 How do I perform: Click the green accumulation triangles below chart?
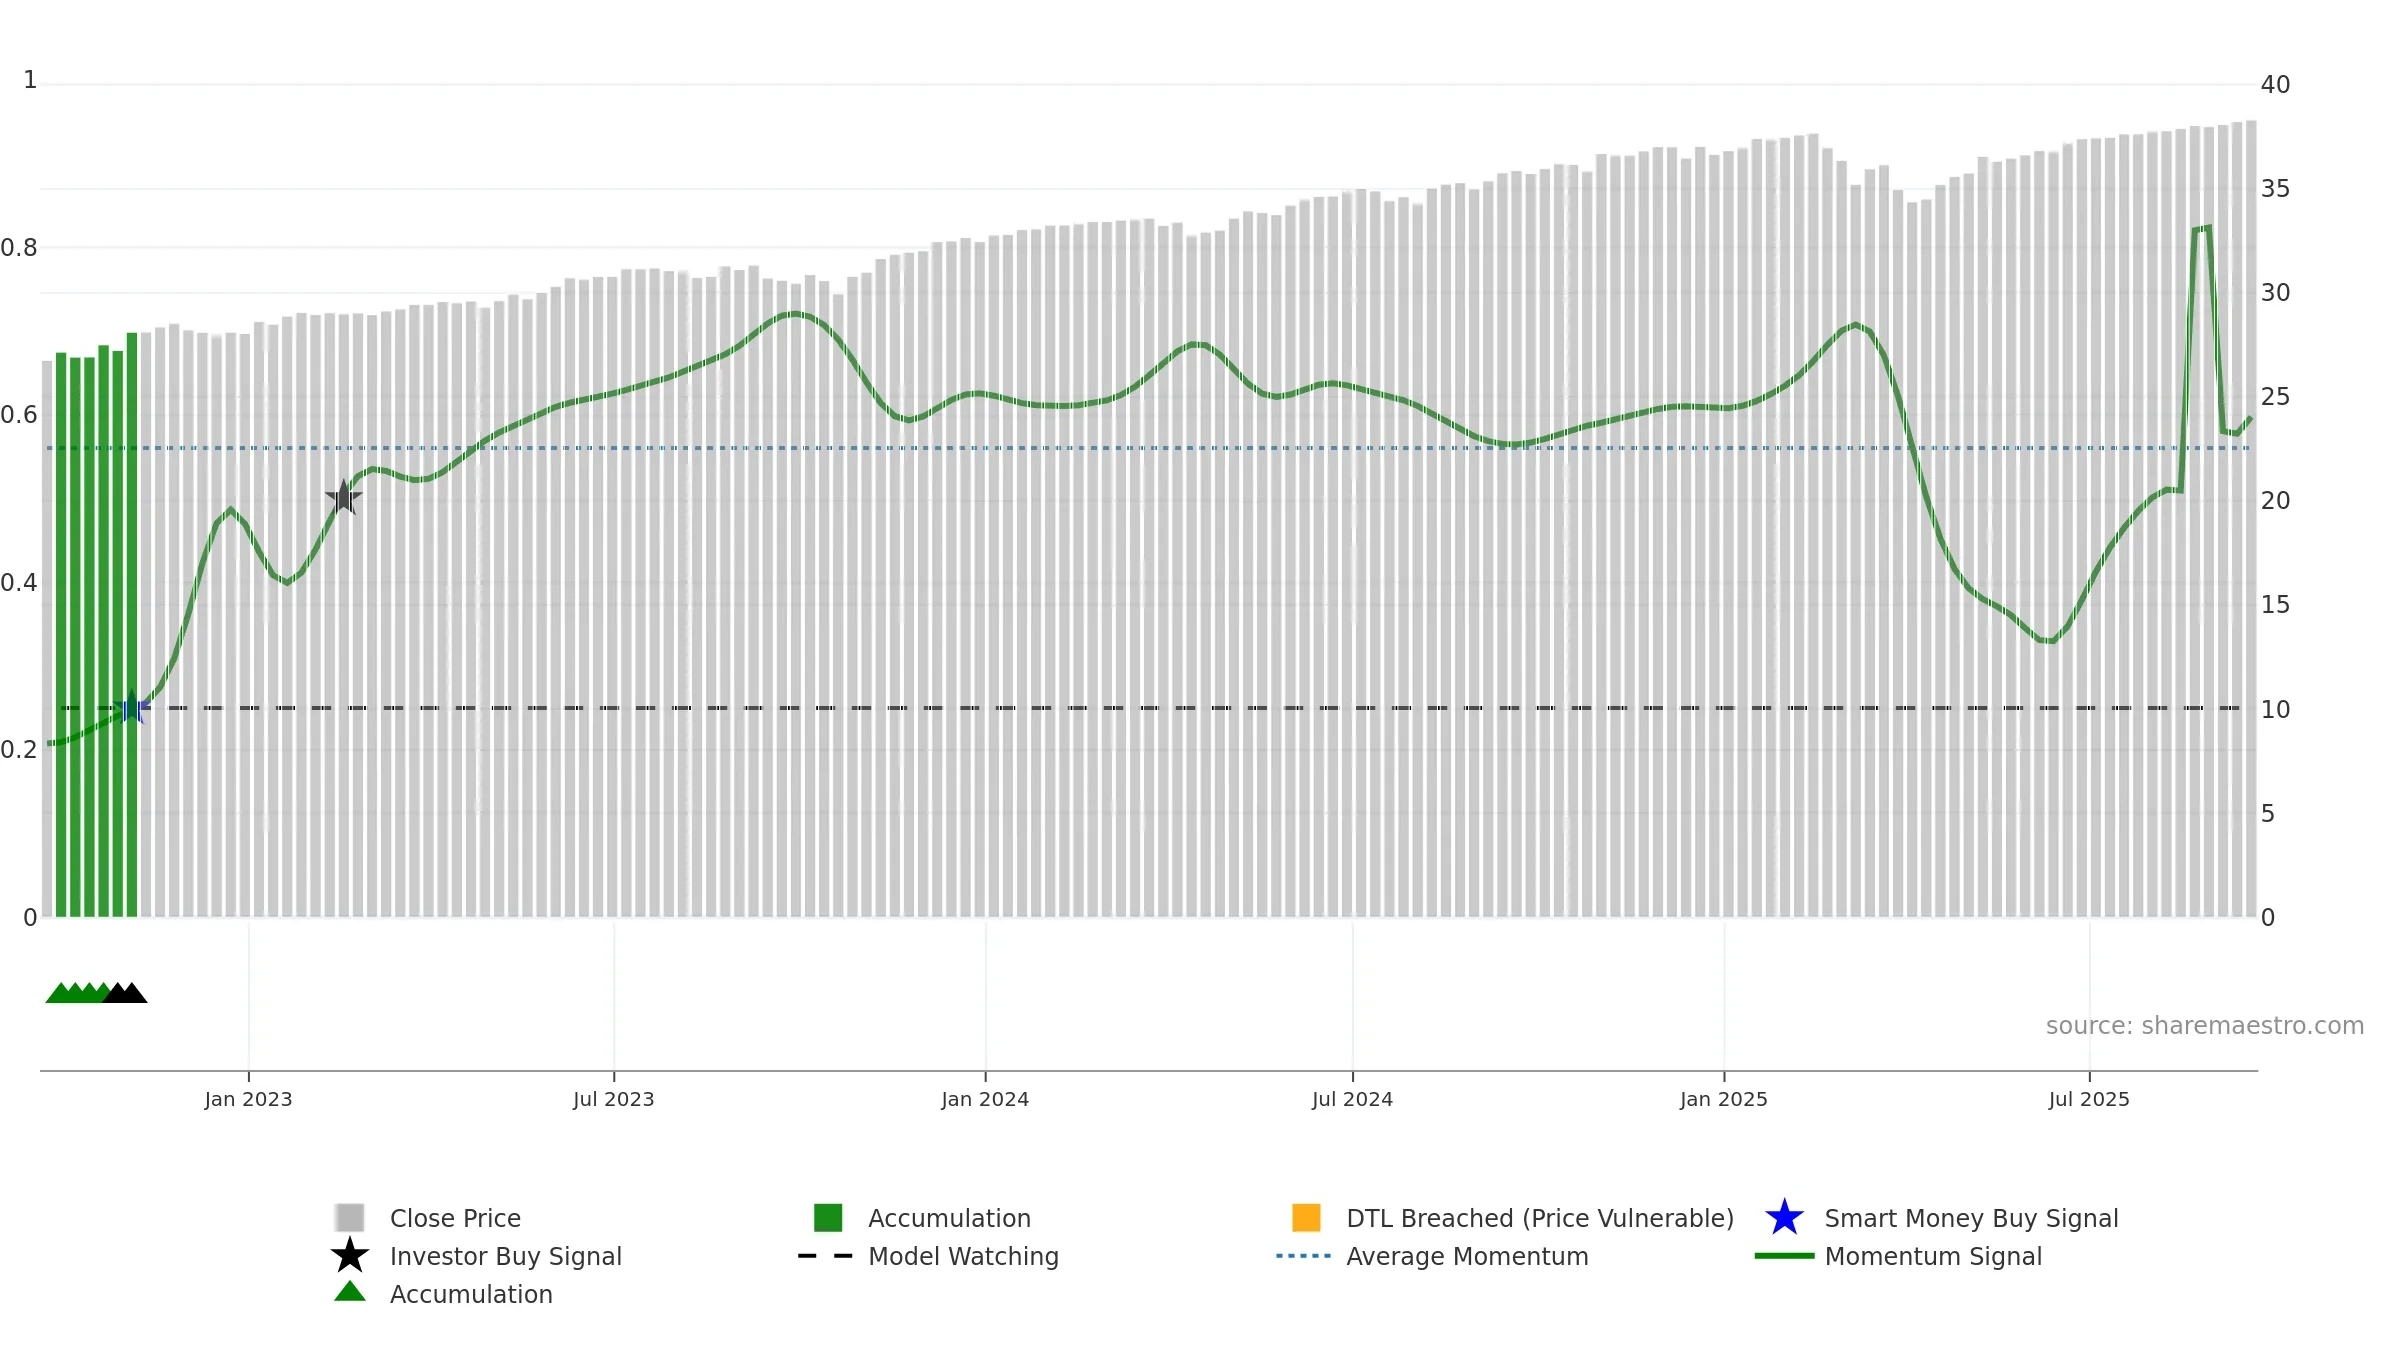[x=77, y=993]
